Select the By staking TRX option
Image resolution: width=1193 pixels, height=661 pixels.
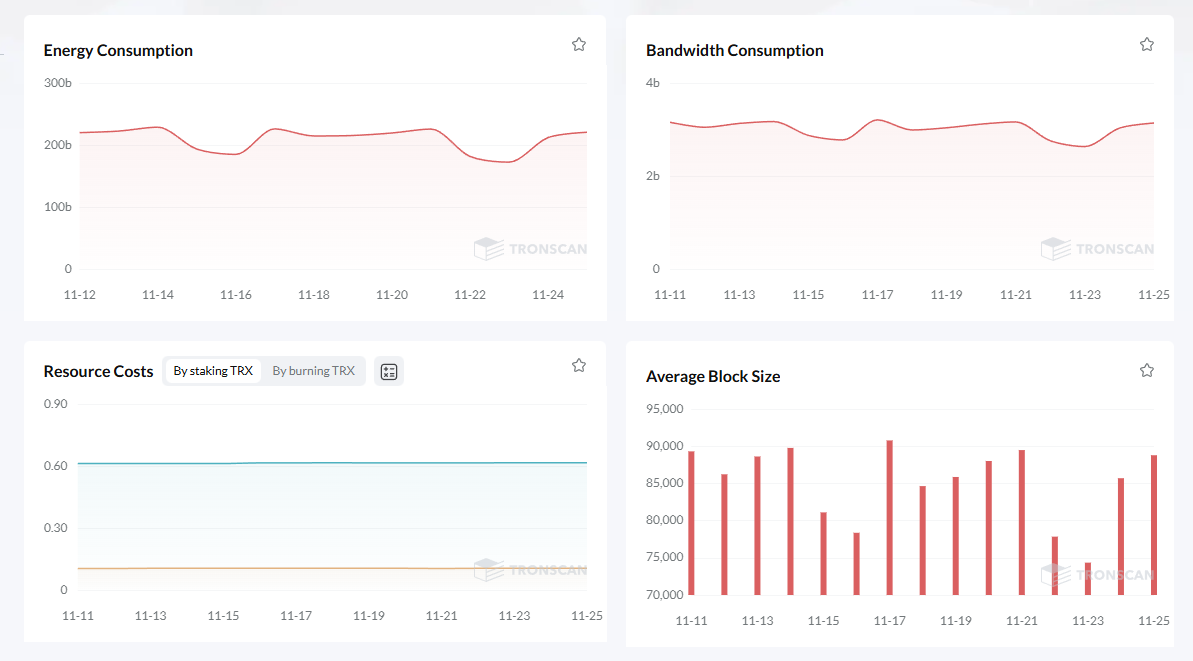pyautogui.click(x=213, y=371)
